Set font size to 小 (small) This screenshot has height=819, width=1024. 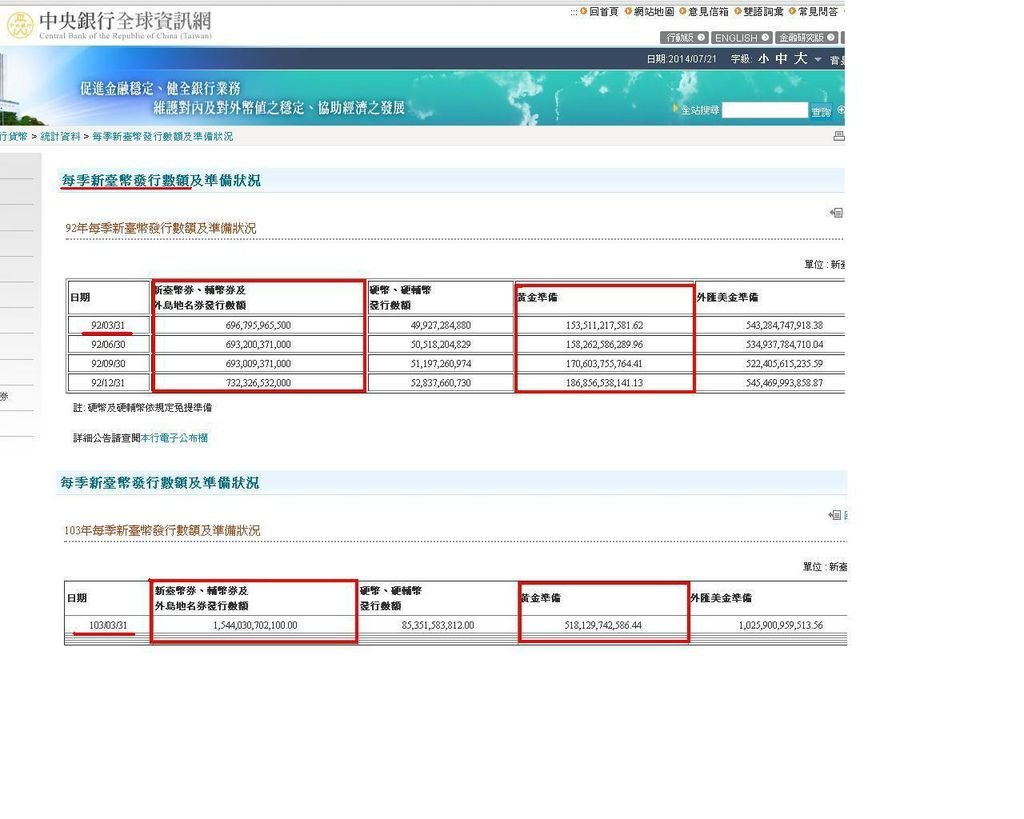coord(763,59)
